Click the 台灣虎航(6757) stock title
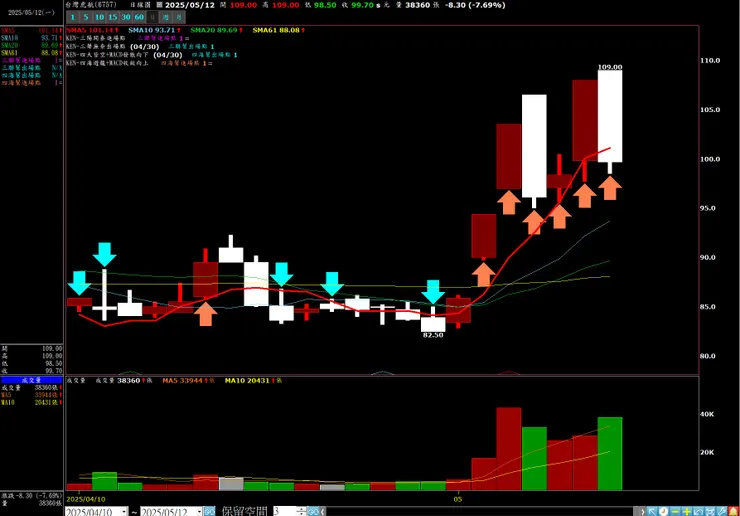The image size is (740, 516). pyautogui.click(x=91, y=5)
